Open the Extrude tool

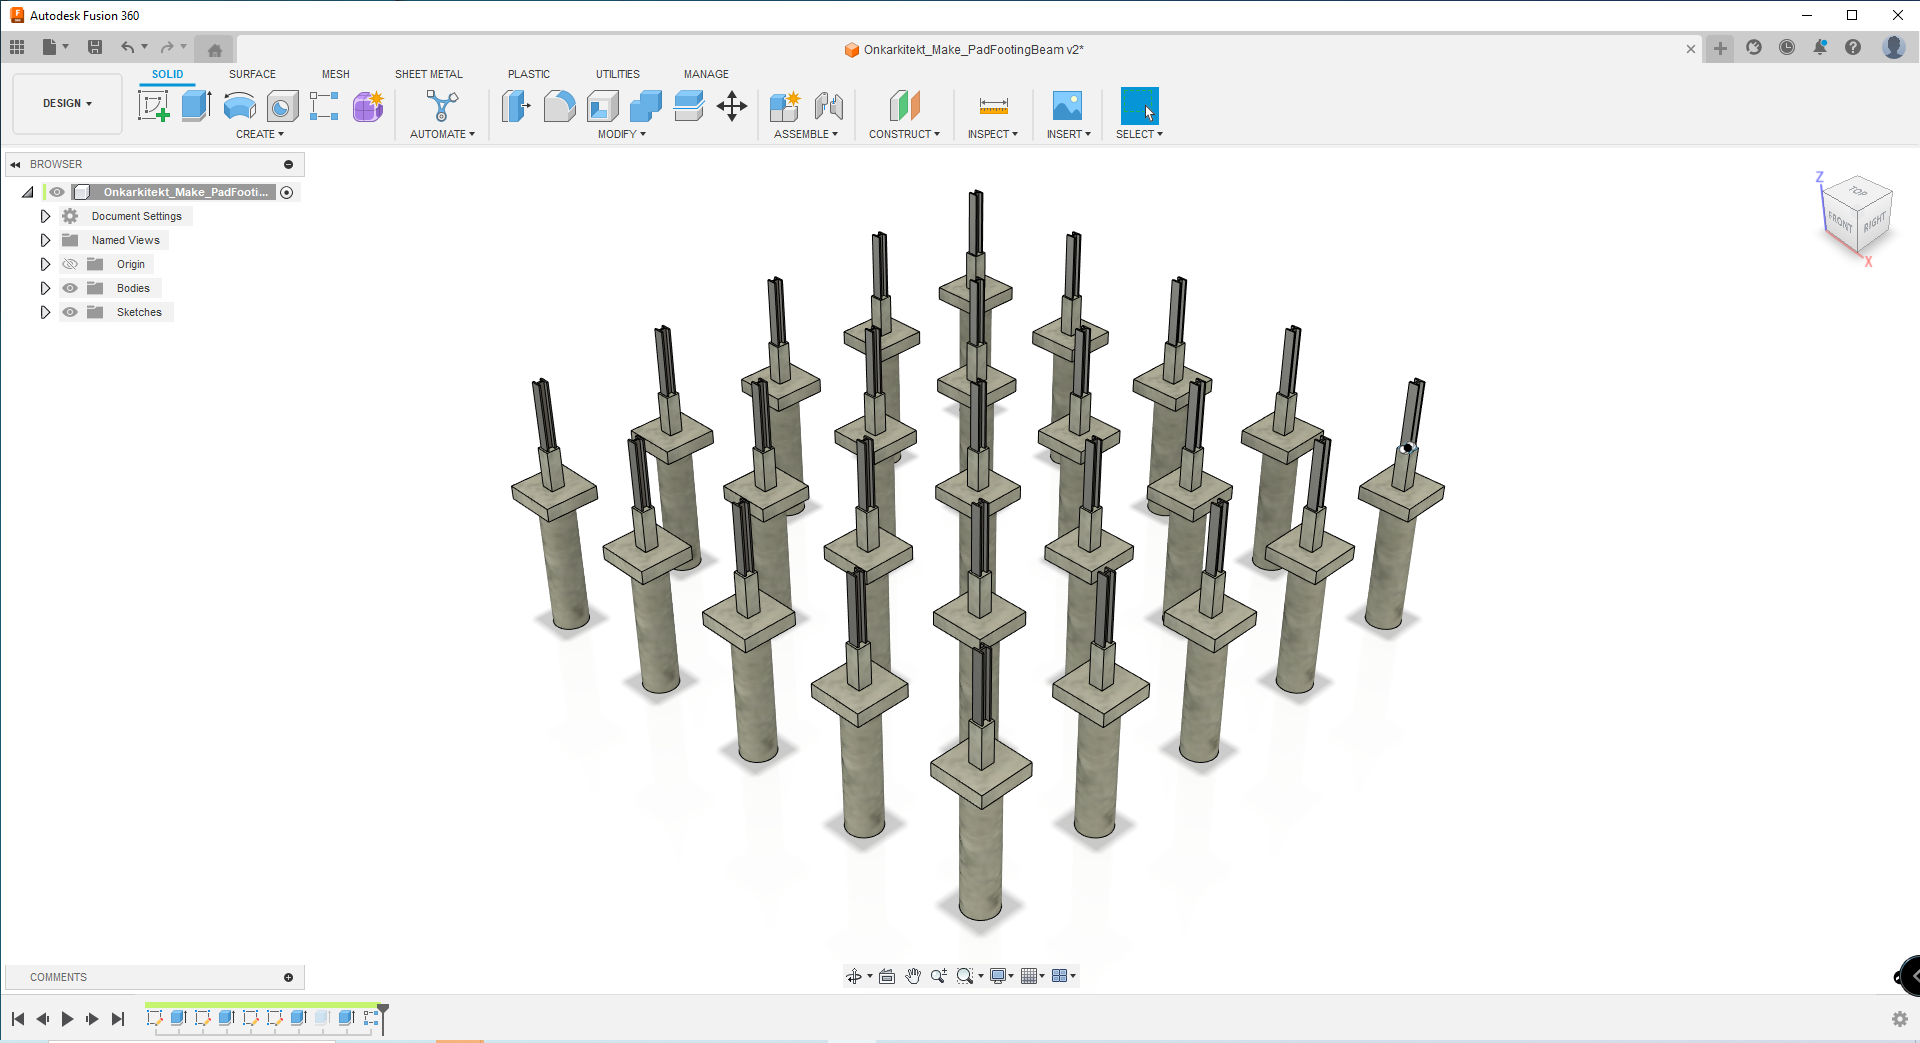pyautogui.click(x=194, y=105)
